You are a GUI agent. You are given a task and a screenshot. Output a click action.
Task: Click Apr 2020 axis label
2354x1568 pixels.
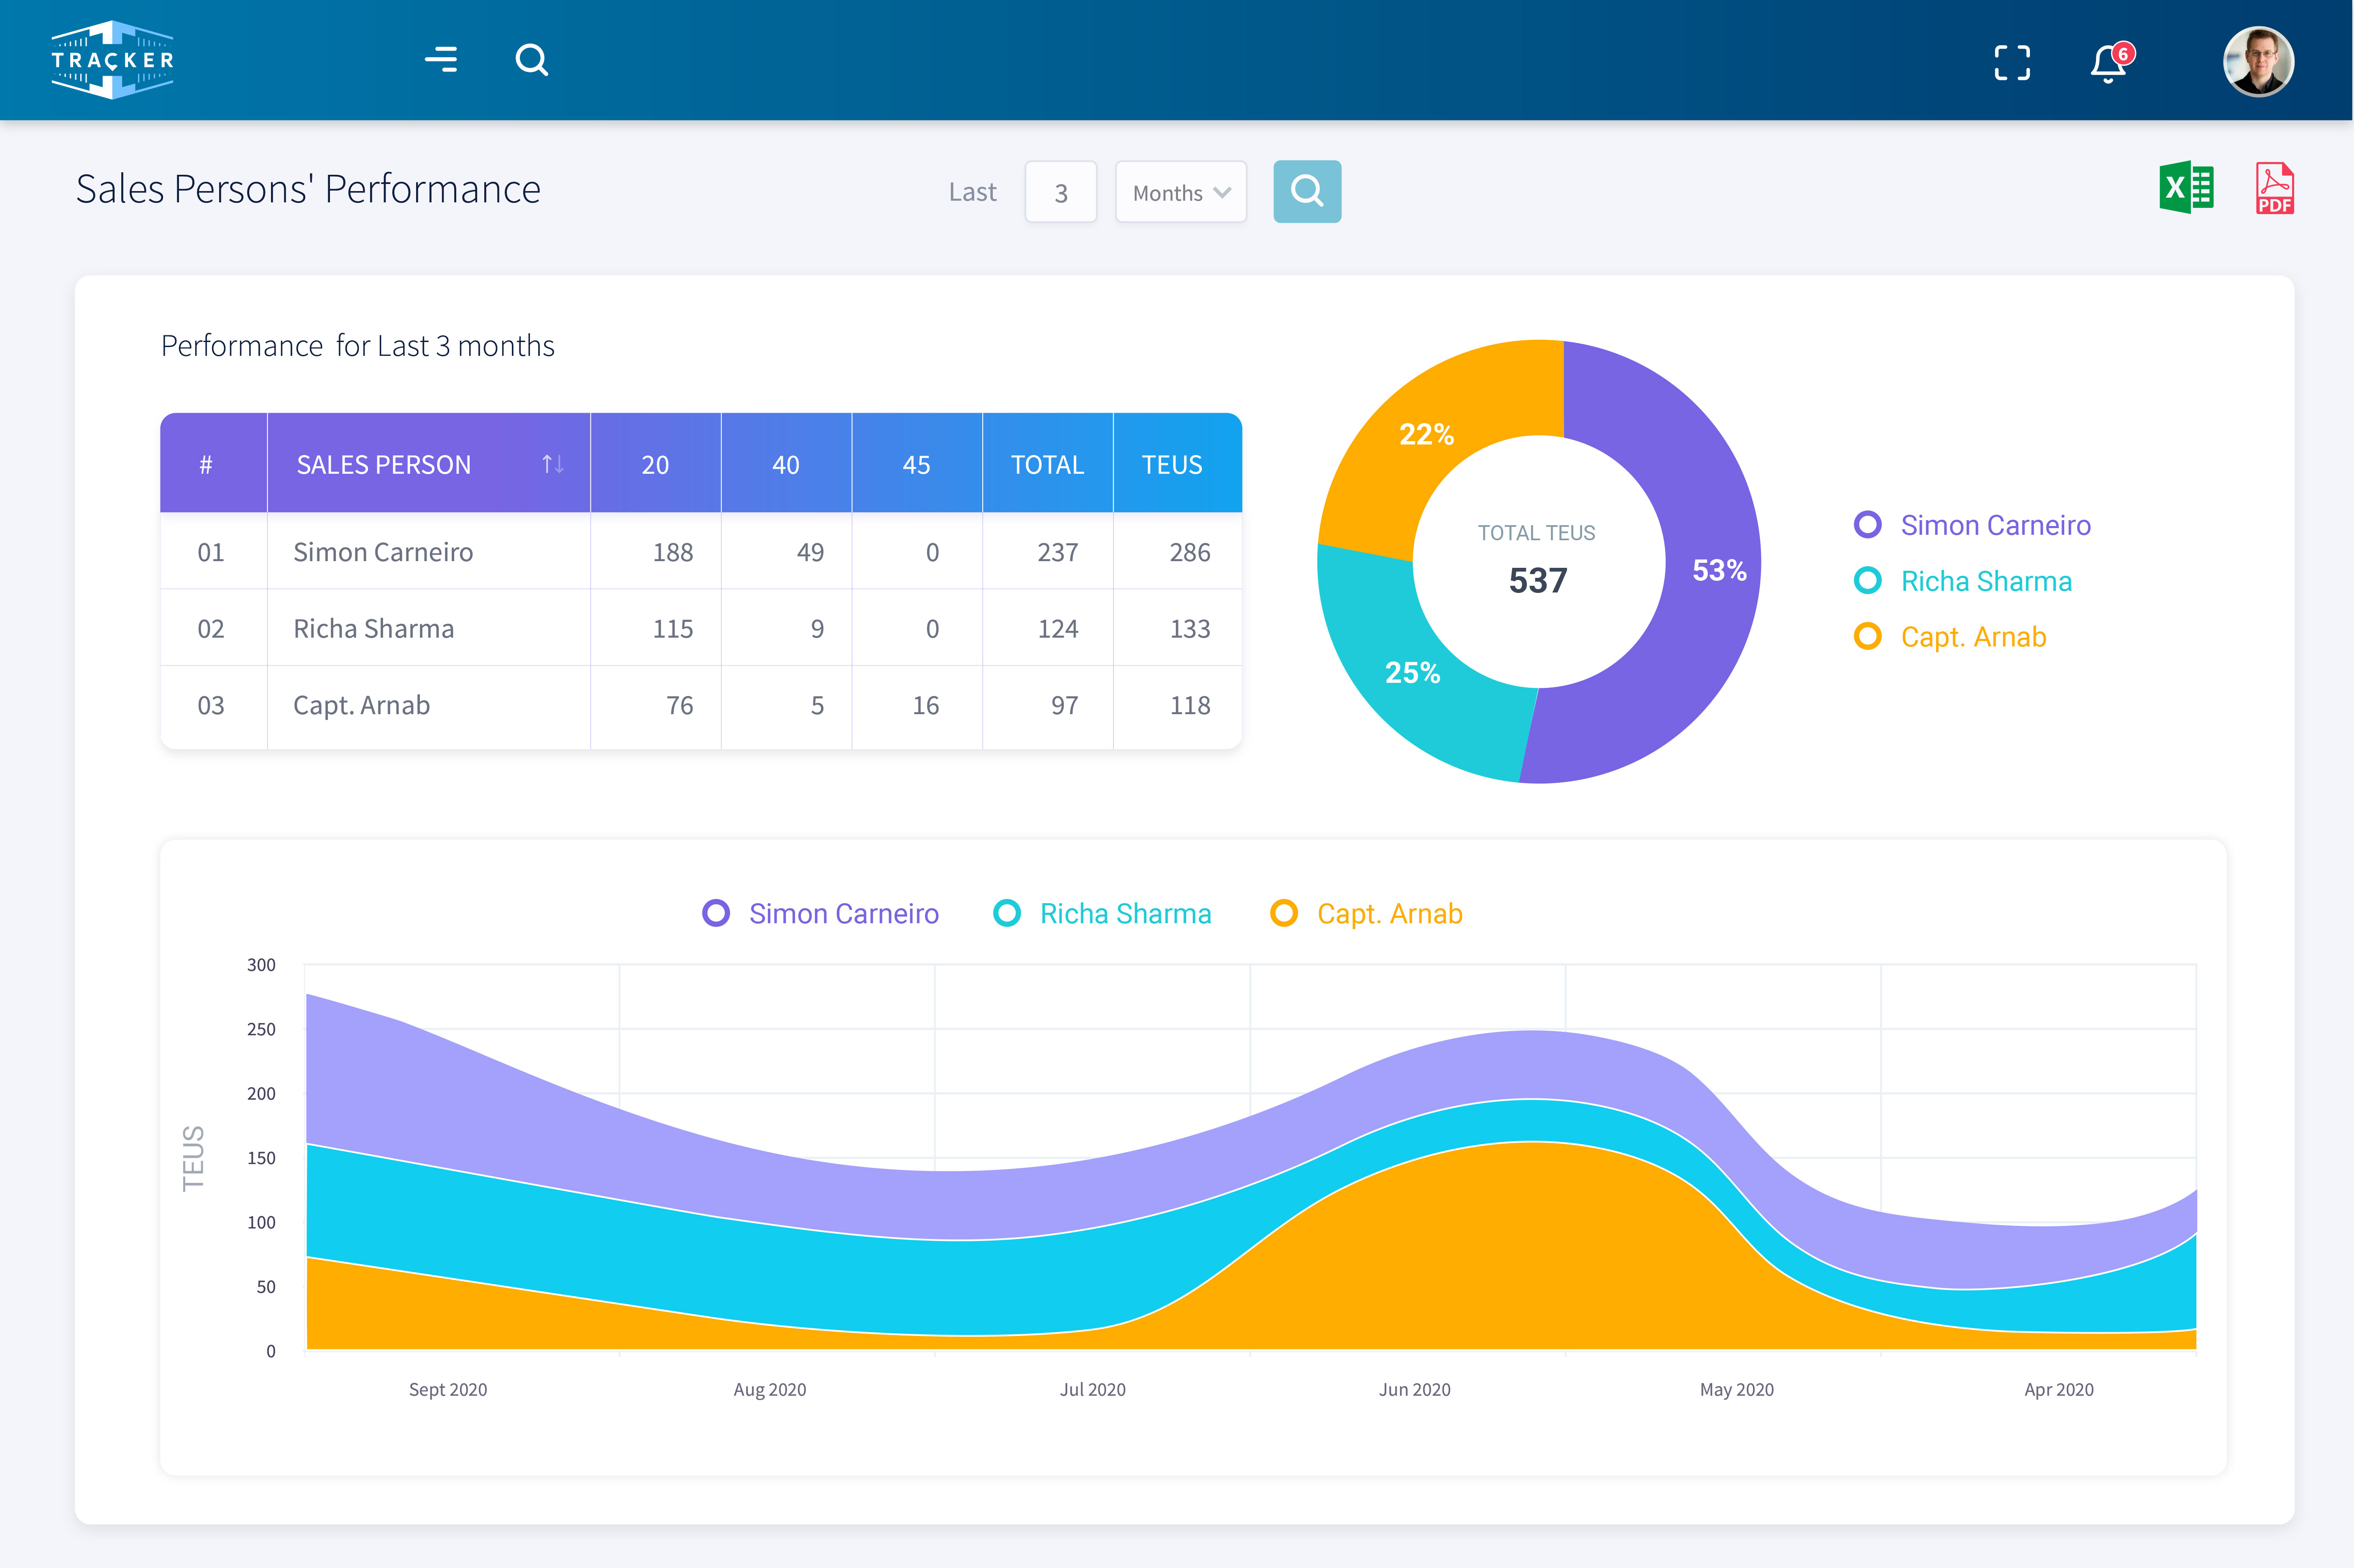coord(2059,1389)
